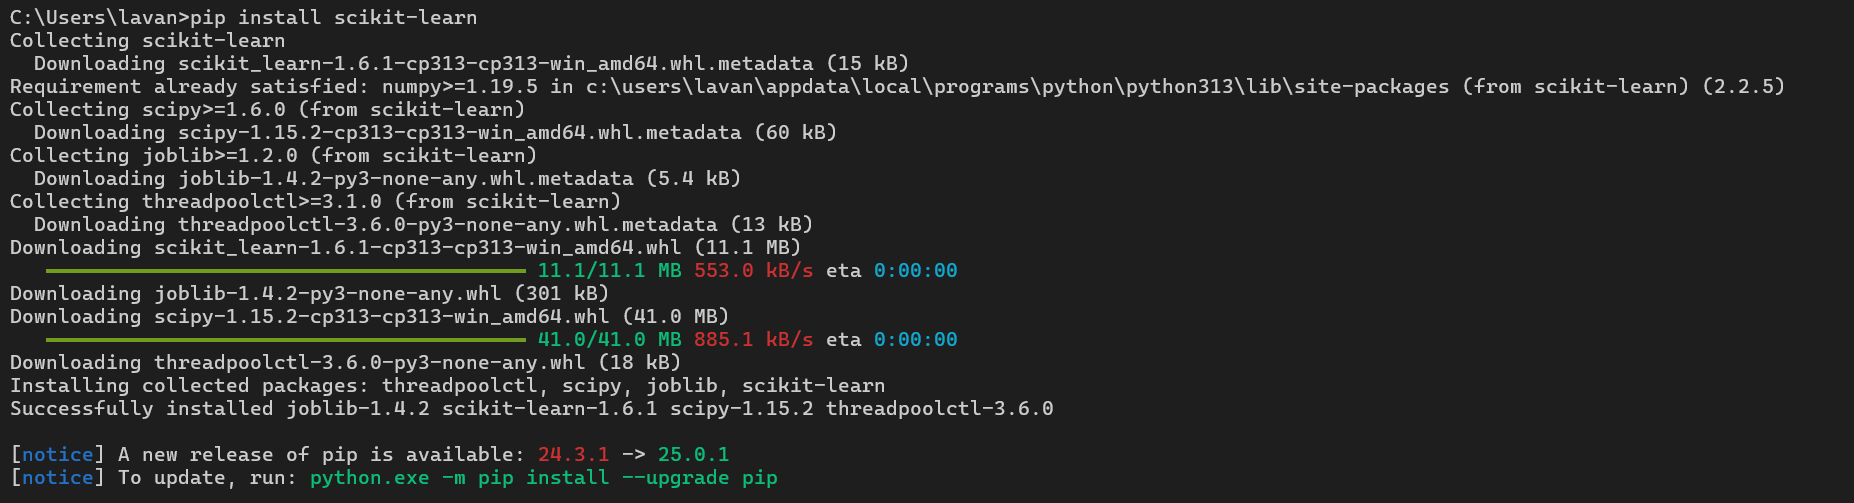Click the green pip version 25.0.1
This screenshot has height=503, width=1854.
tap(693, 455)
